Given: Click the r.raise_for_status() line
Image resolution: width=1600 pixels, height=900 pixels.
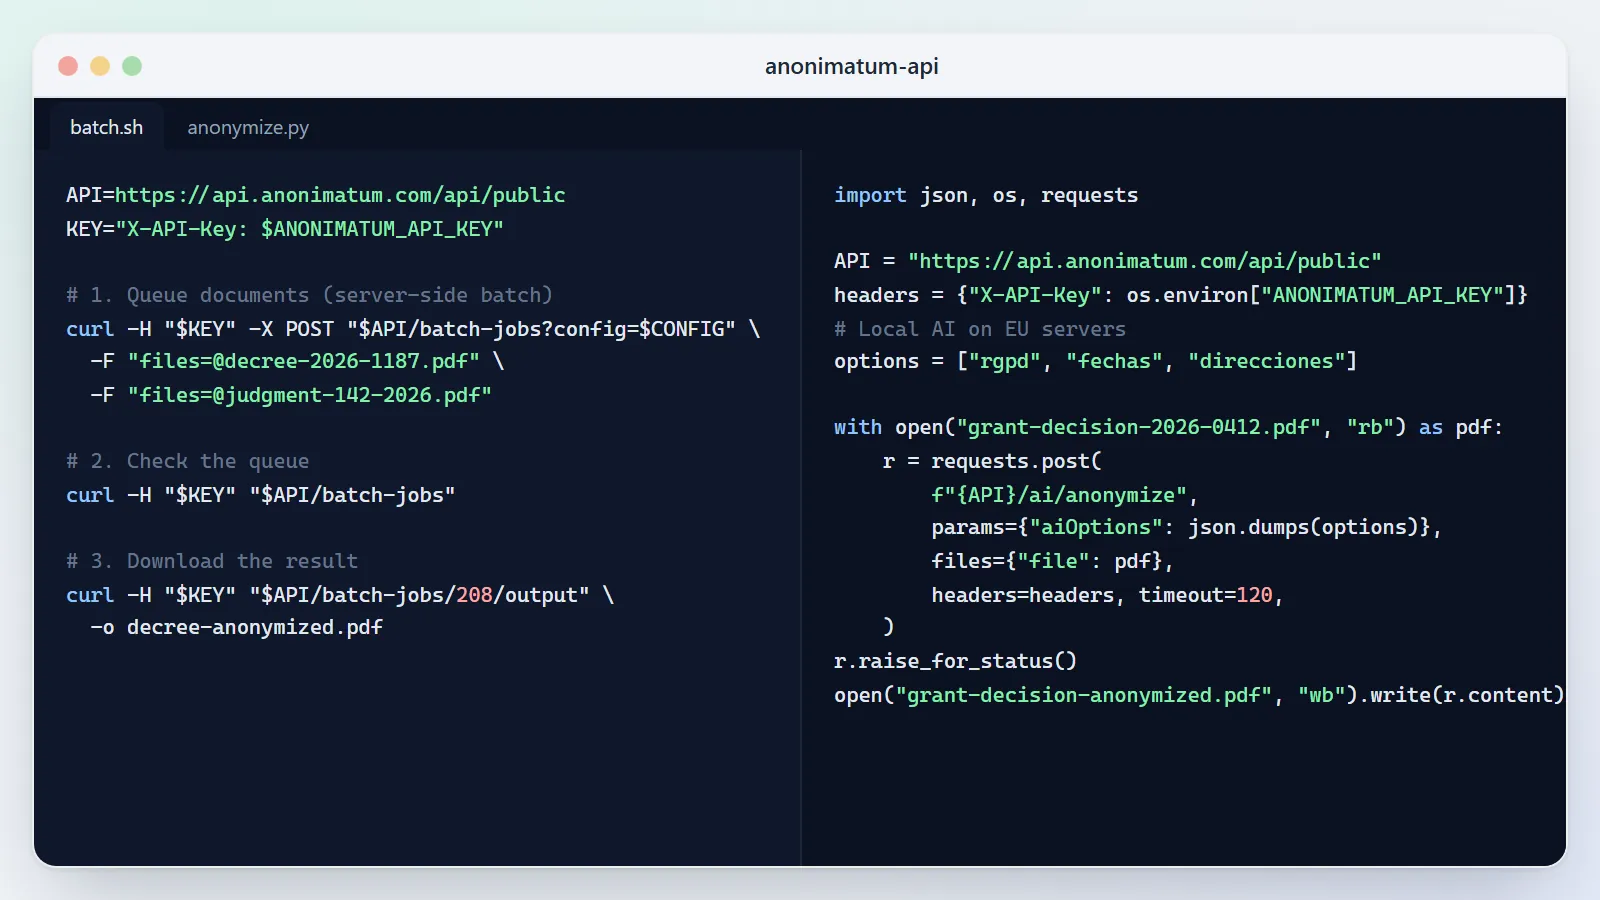Looking at the screenshot, I should click(x=956, y=661).
